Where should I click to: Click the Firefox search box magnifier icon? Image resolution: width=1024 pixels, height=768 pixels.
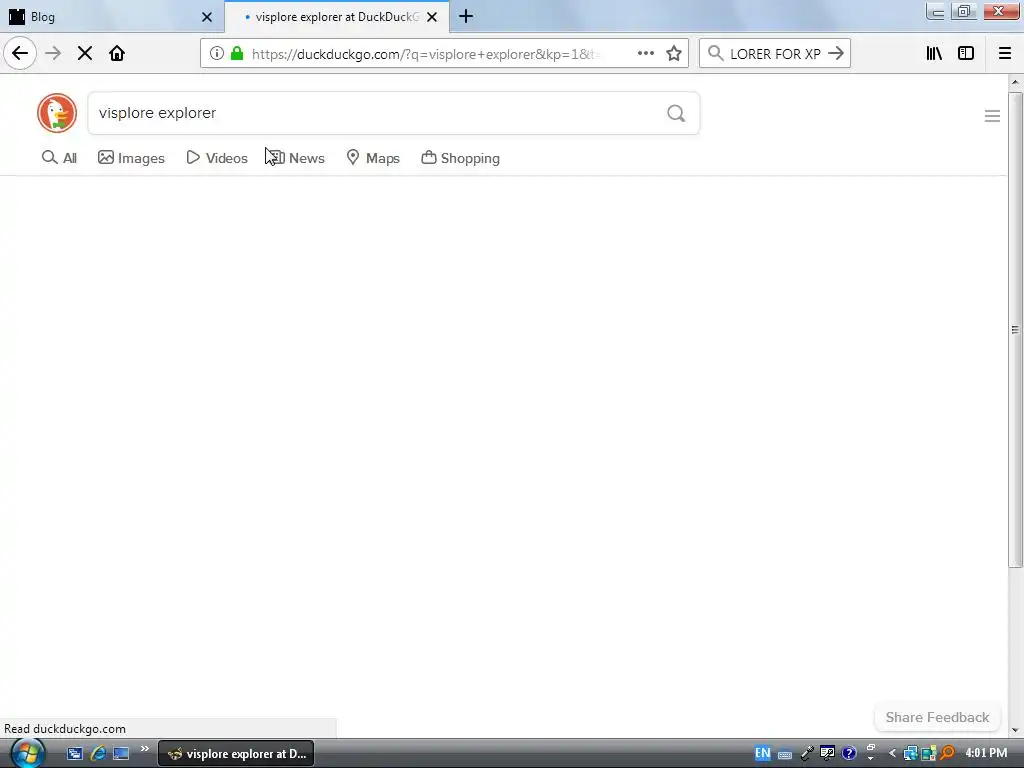(716, 54)
